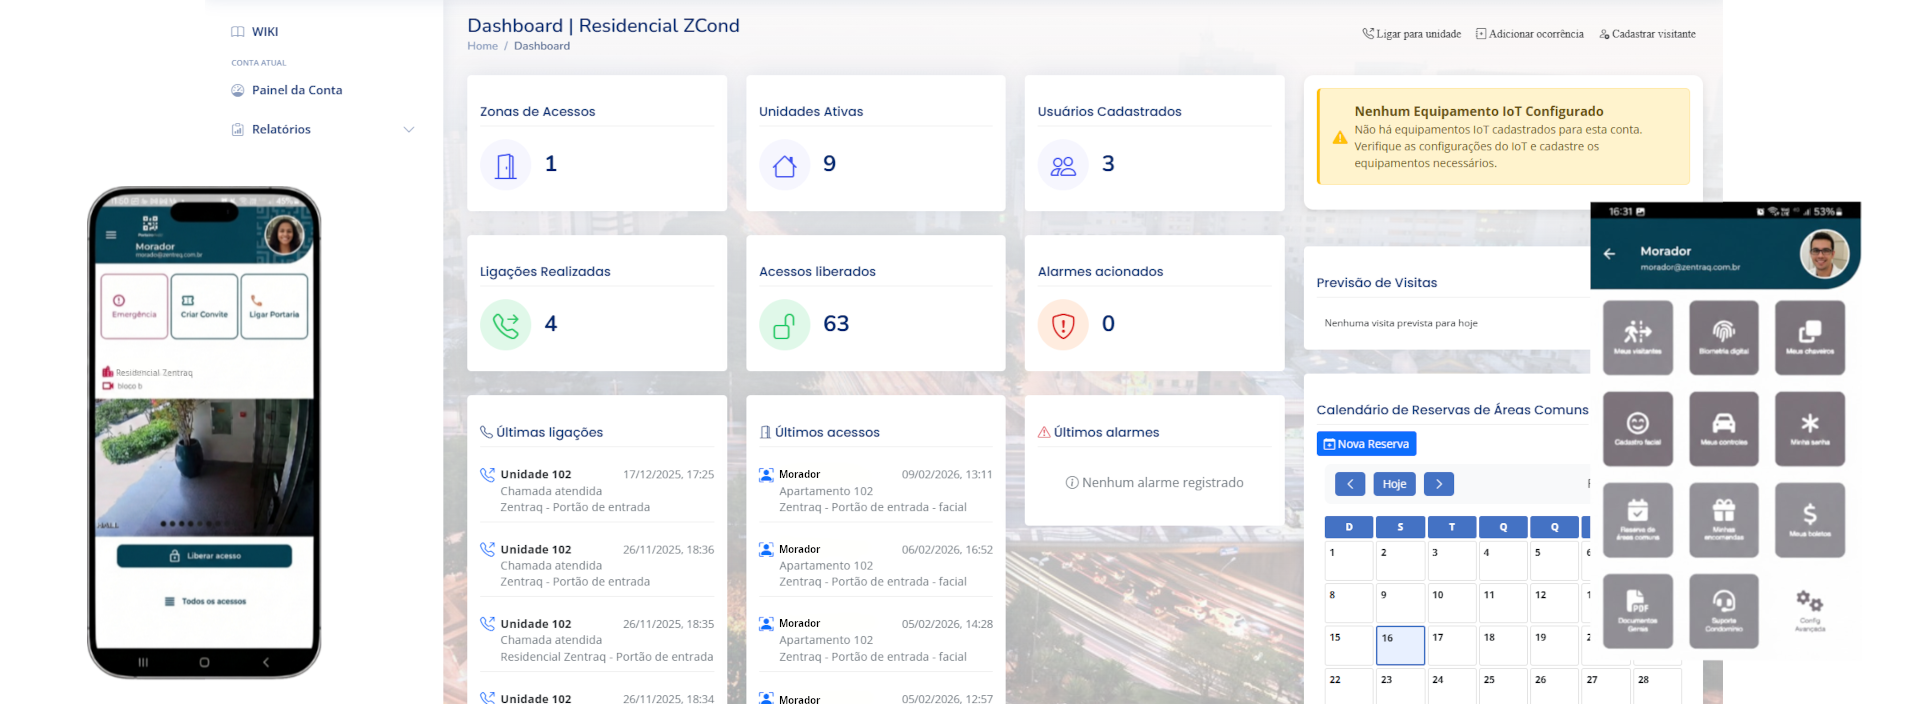The image size is (1920, 704).
Task: Open Config Avançada gears icon
Action: pyautogui.click(x=1809, y=610)
